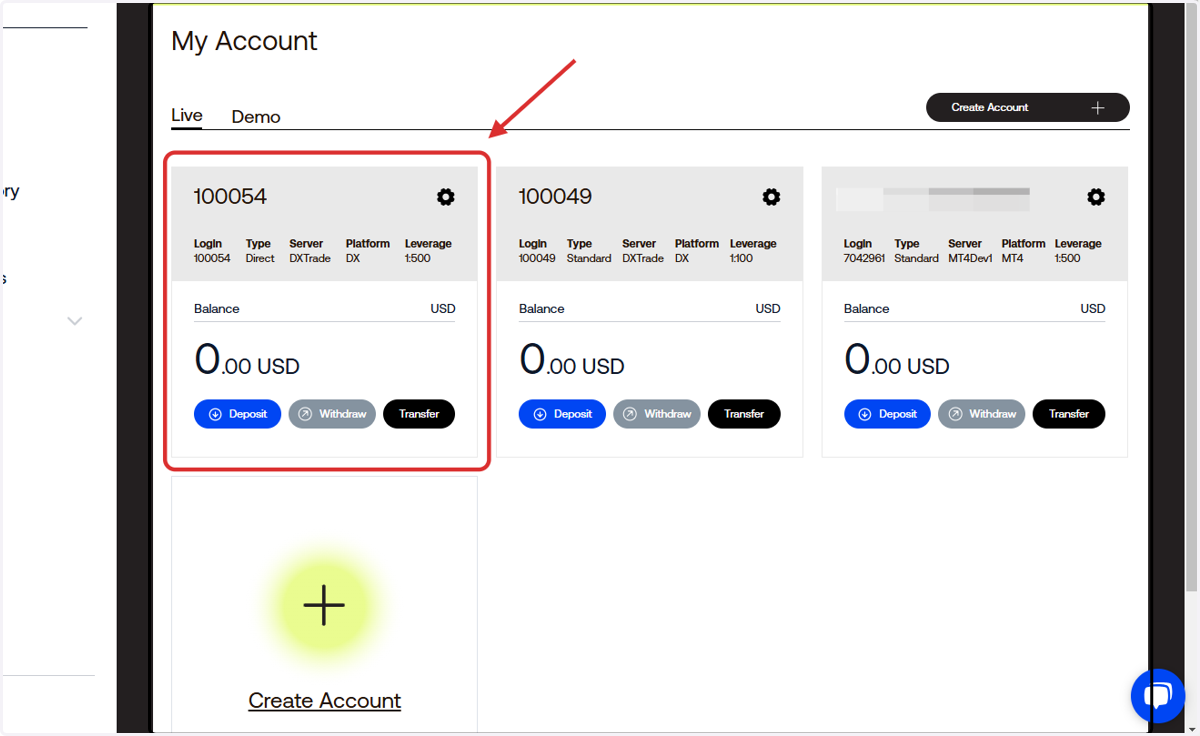
Task: Click the Direct type value on account 100054
Action: click(260, 258)
